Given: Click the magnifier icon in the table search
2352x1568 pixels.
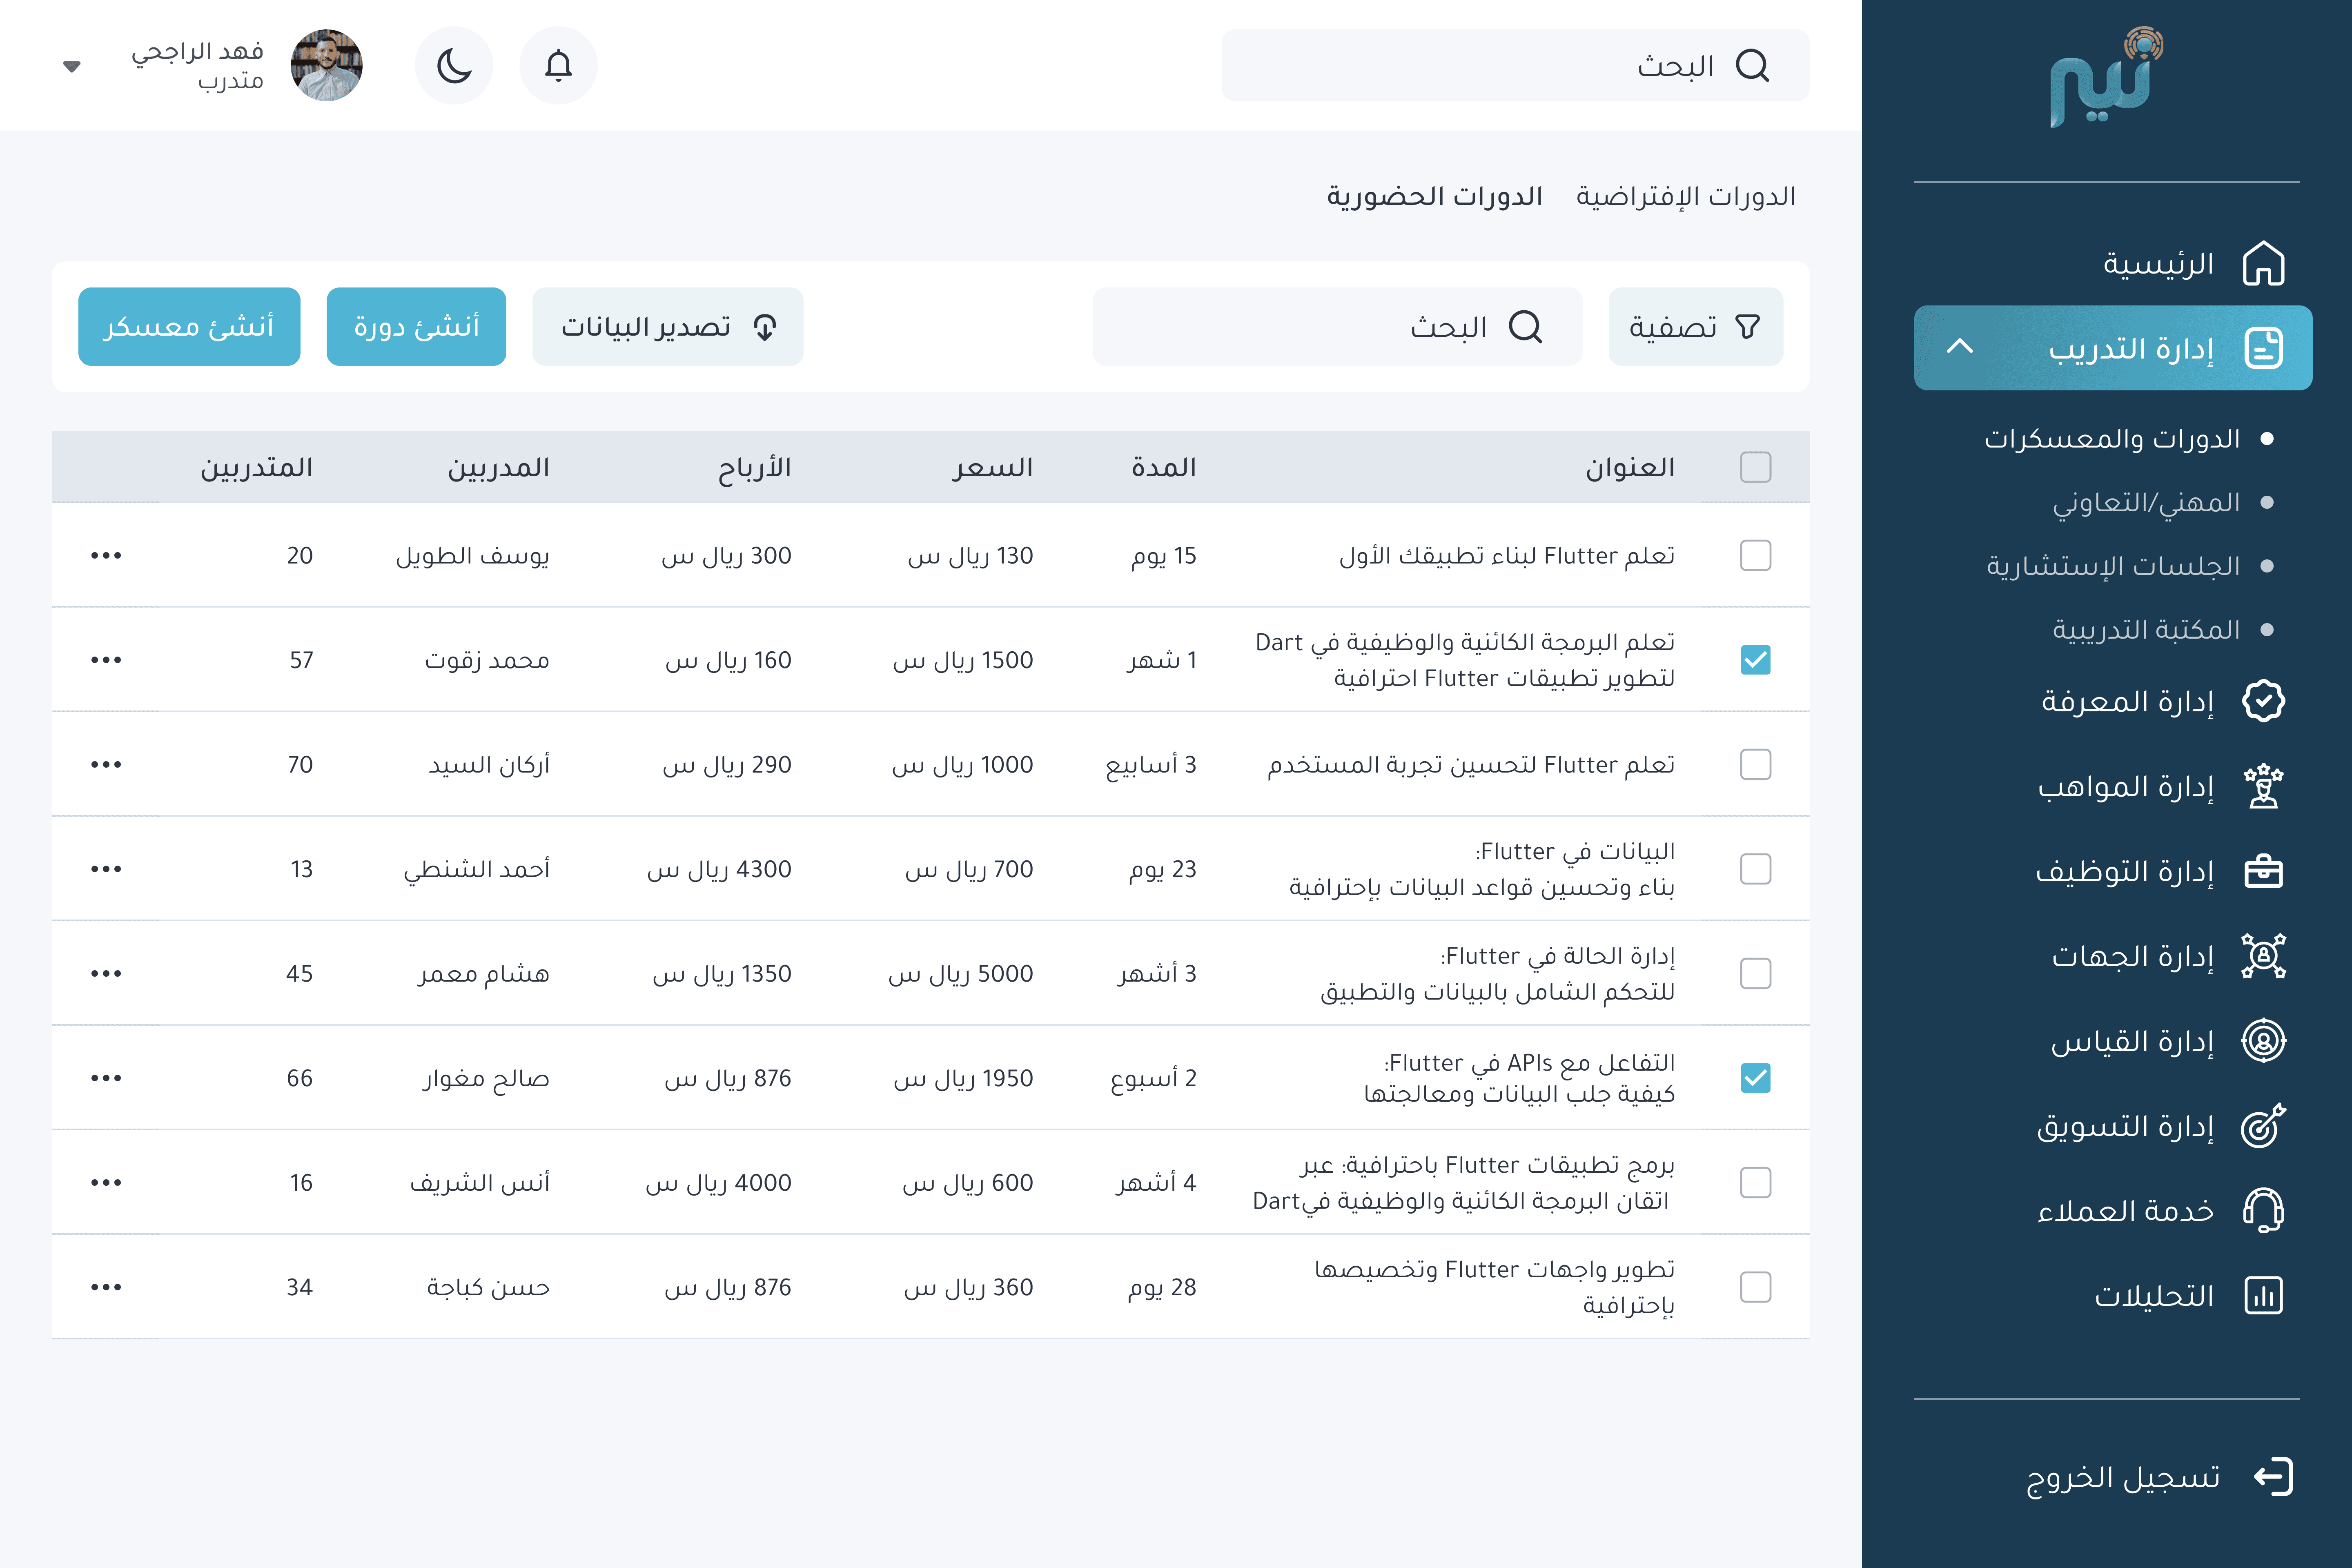Looking at the screenshot, I should tap(1525, 327).
